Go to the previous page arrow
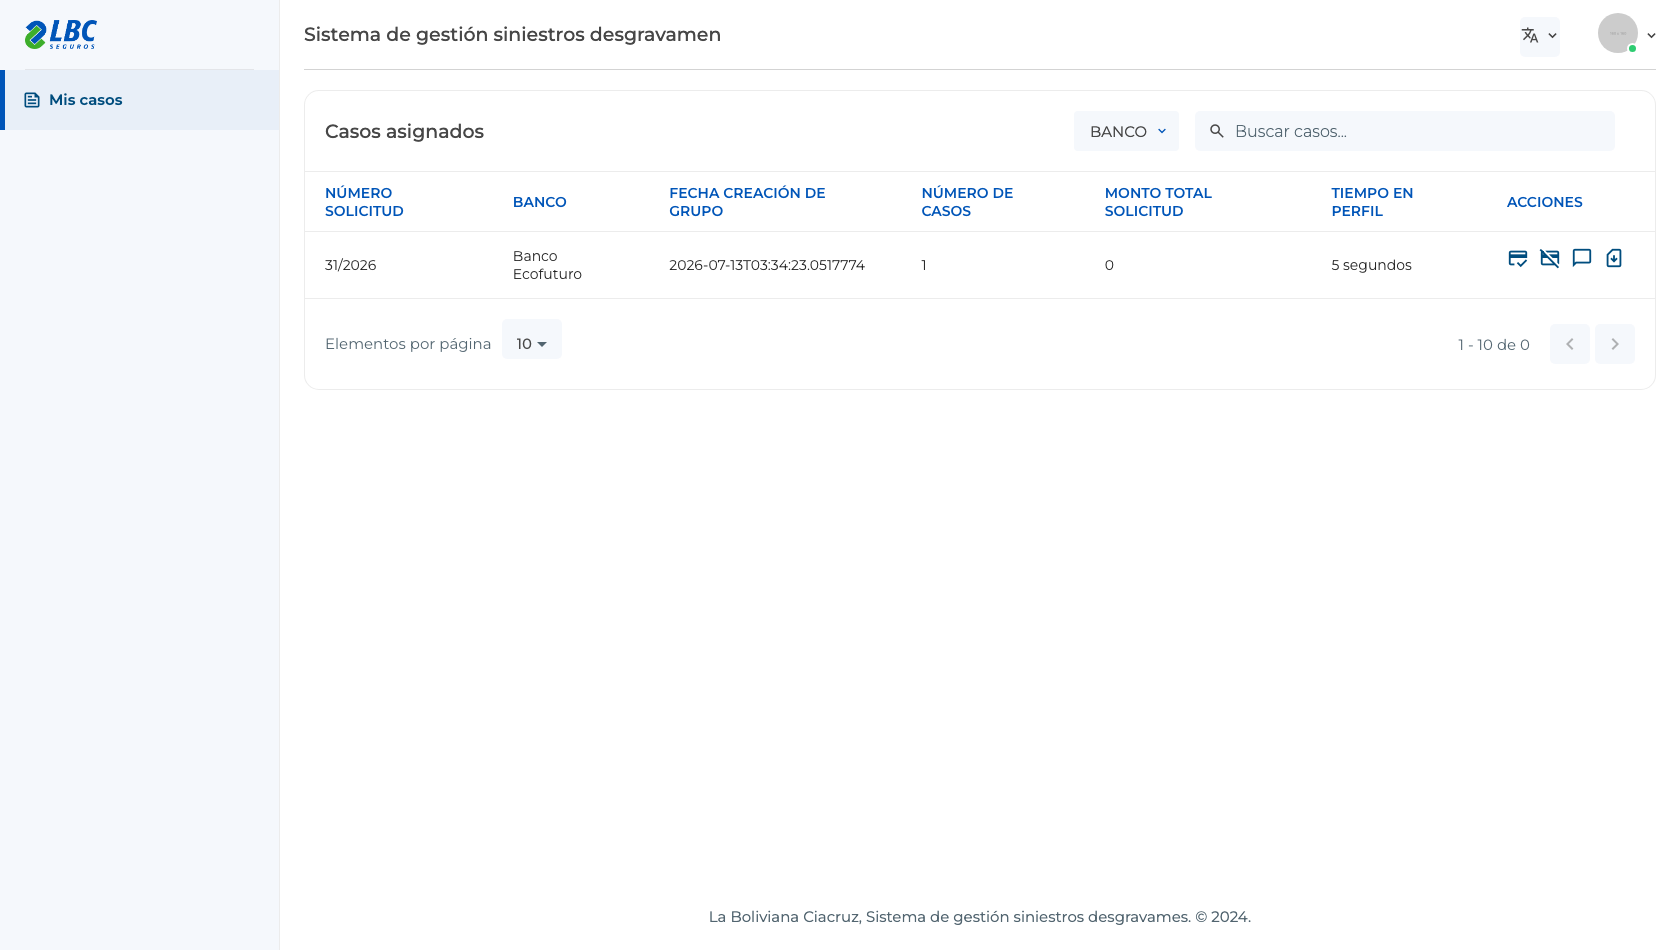The width and height of the screenshot is (1680, 950). click(1569, 344)
